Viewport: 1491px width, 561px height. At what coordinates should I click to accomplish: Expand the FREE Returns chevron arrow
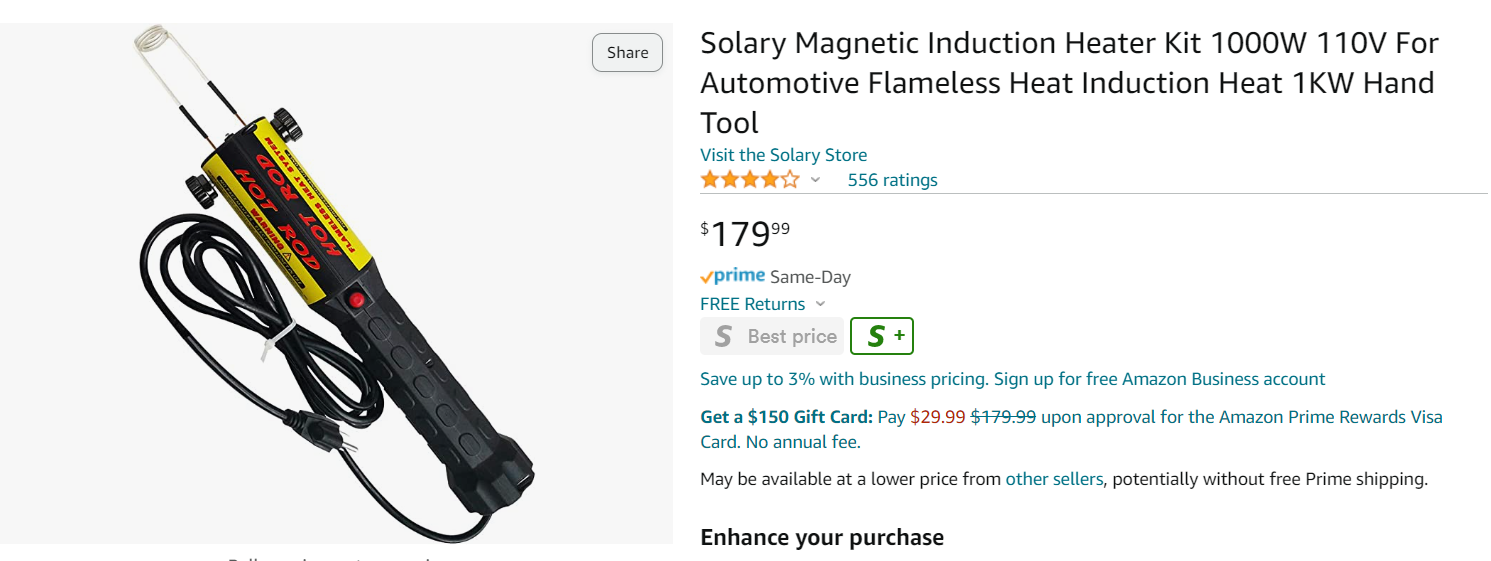click(821, 304)
